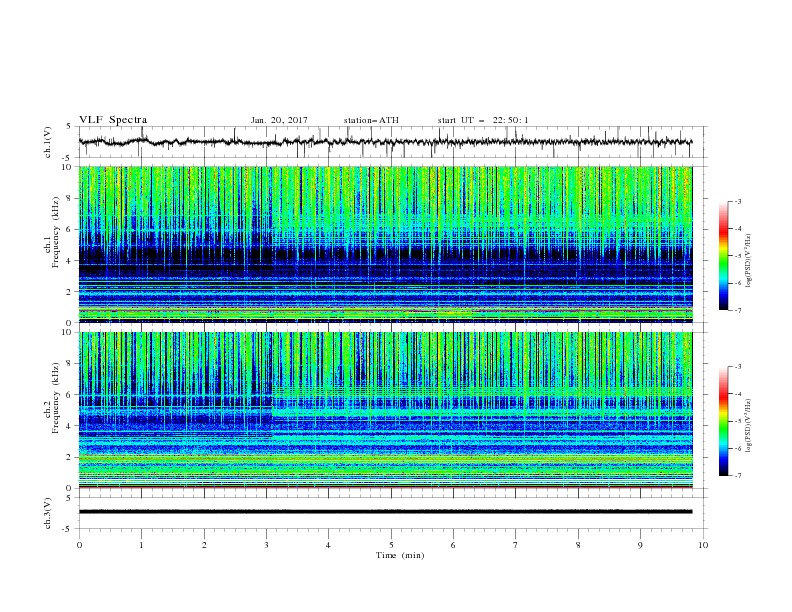Click the ch.1 spectrogram plot
This screenshot has height=612, width=792.
(x=385, y=244)
